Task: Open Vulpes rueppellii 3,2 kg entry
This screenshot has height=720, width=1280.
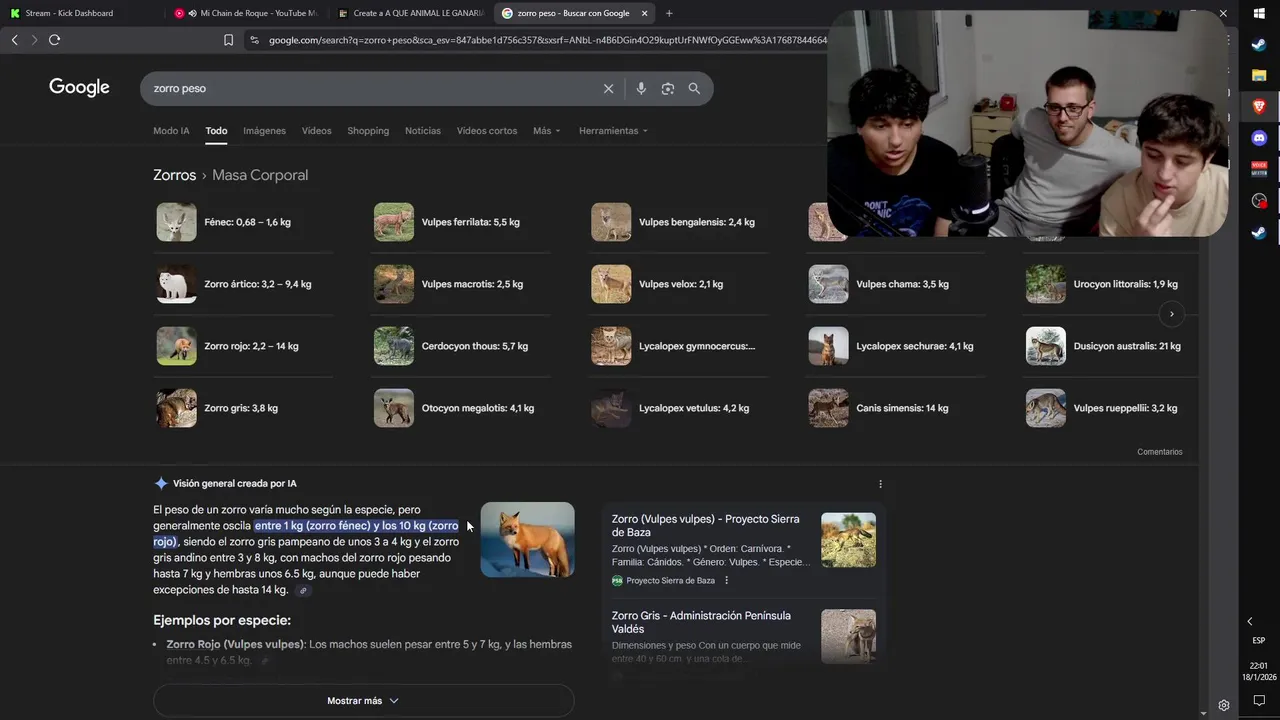Action: point(1112,408)
